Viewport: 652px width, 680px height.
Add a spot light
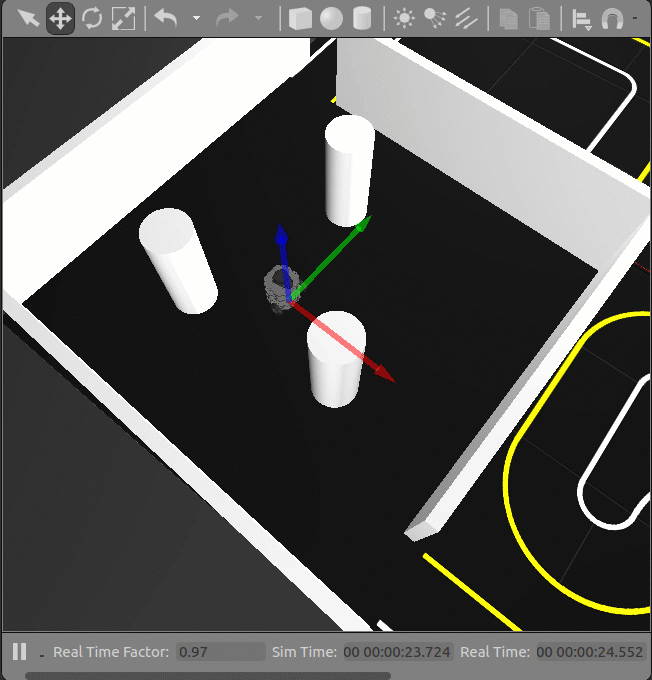(435, 18)
